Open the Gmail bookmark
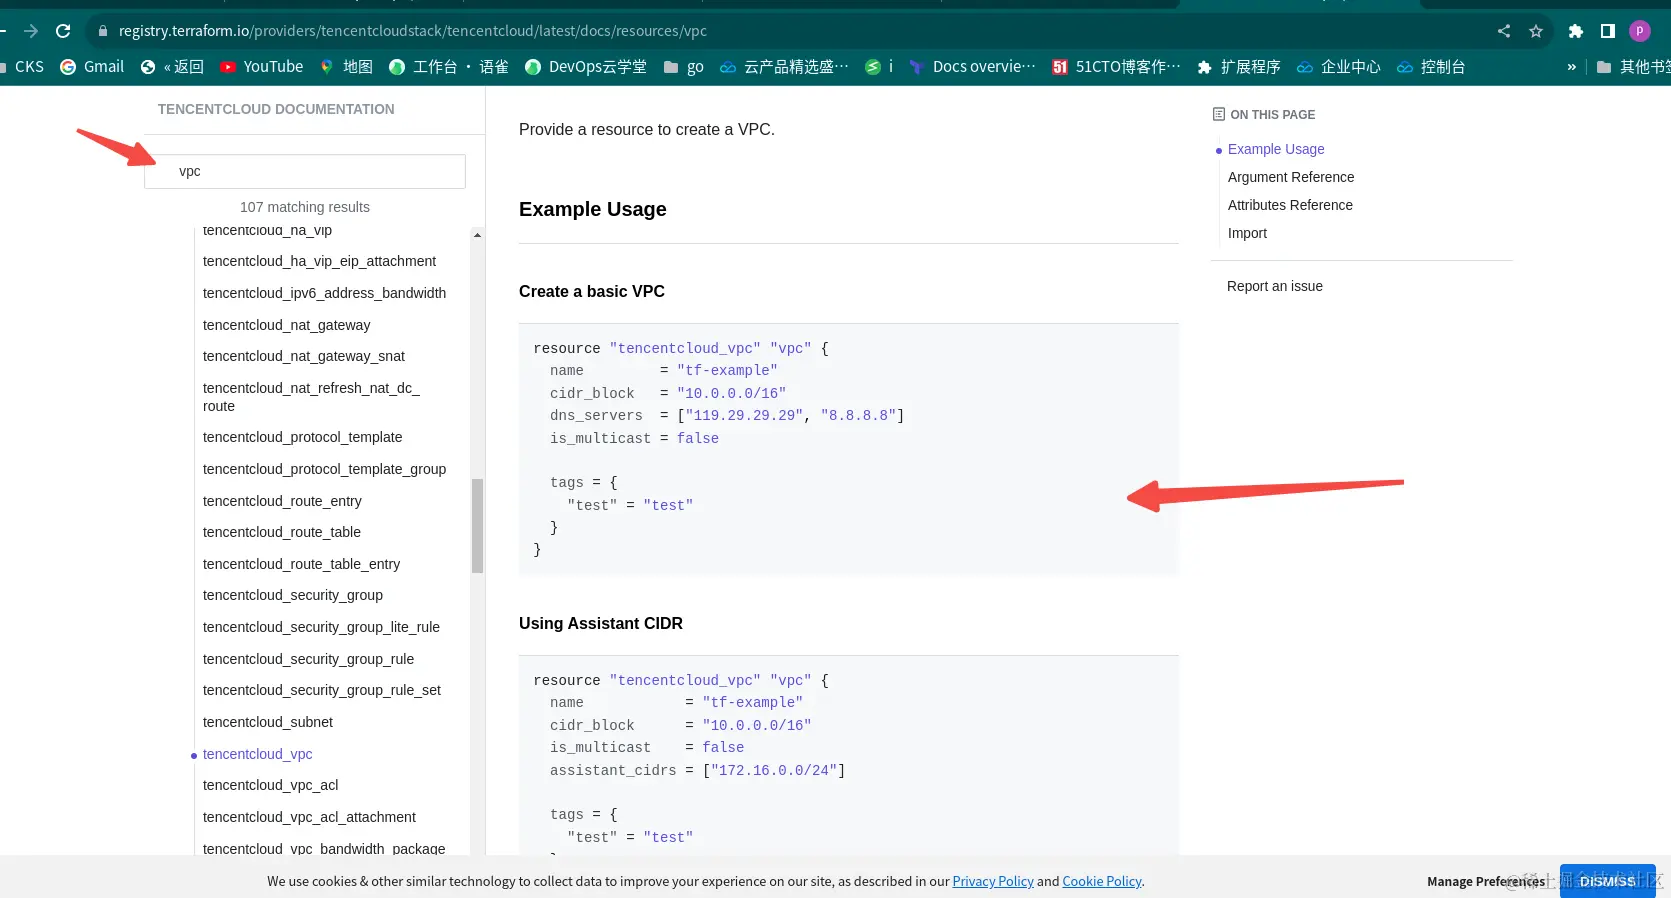Screen dimensions: 1671x898 [x=92, y=67]
